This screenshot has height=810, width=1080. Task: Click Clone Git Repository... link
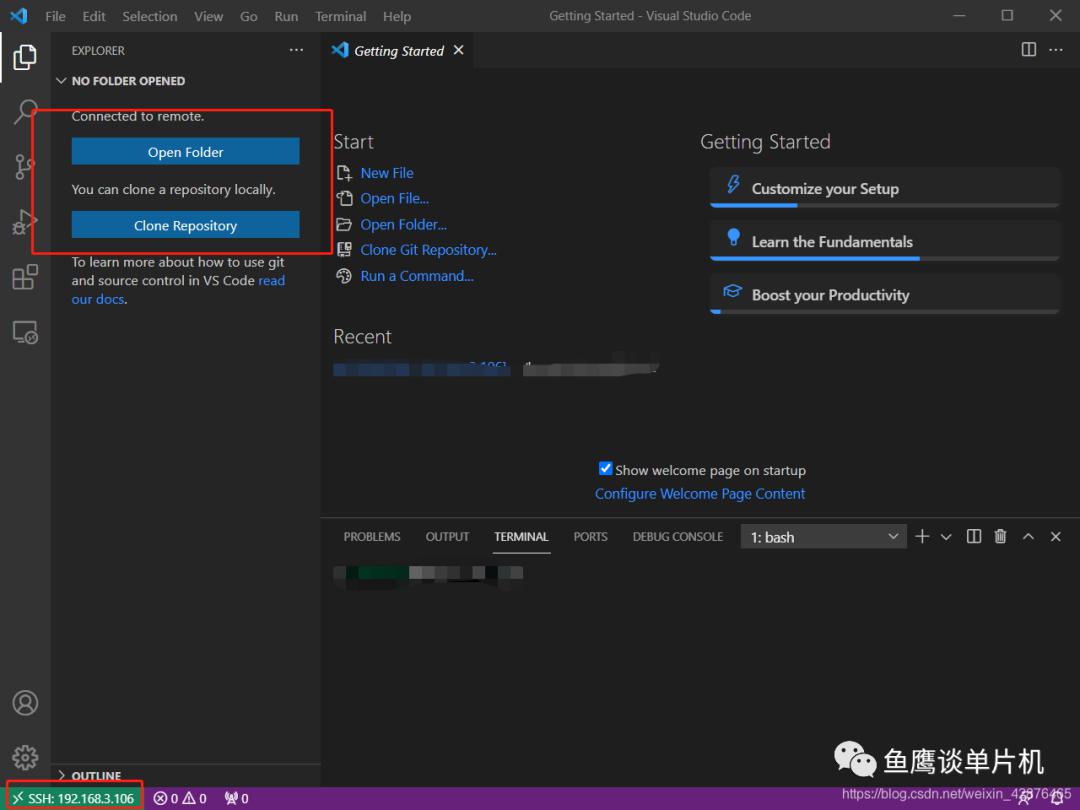428,250
